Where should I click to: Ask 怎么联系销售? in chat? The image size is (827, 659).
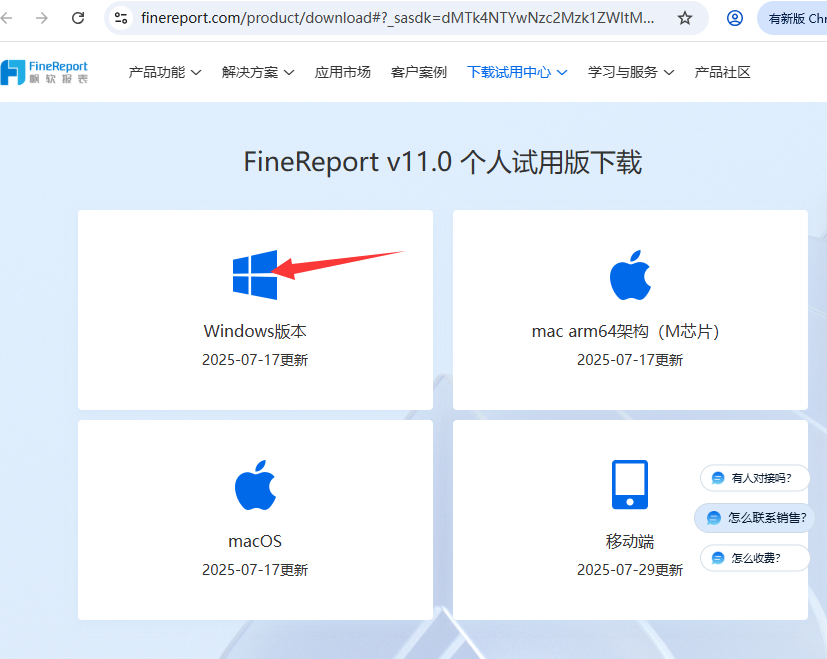tap(755, 518)
